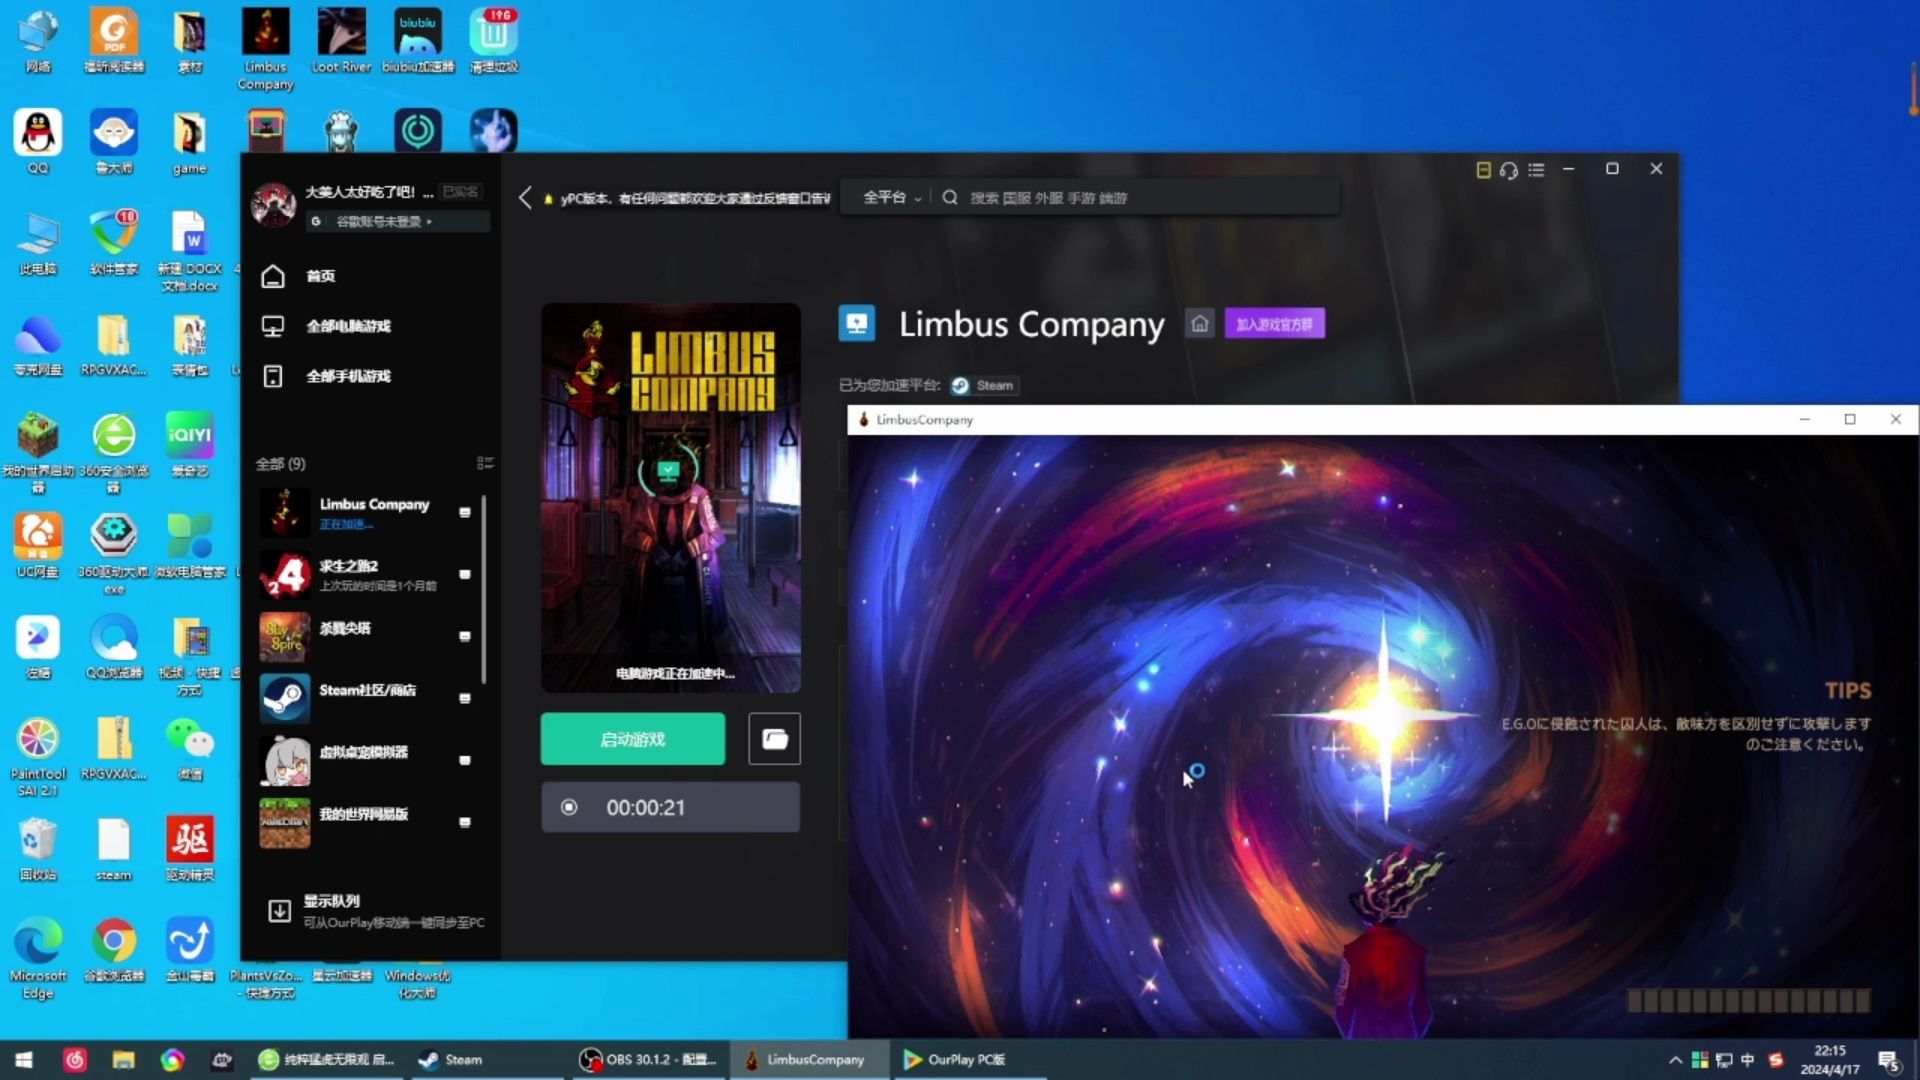Viewport: 1920px width, 1080px height.
Task: Open the biubiu加速器 desktop icon
Action: [418, 41]
